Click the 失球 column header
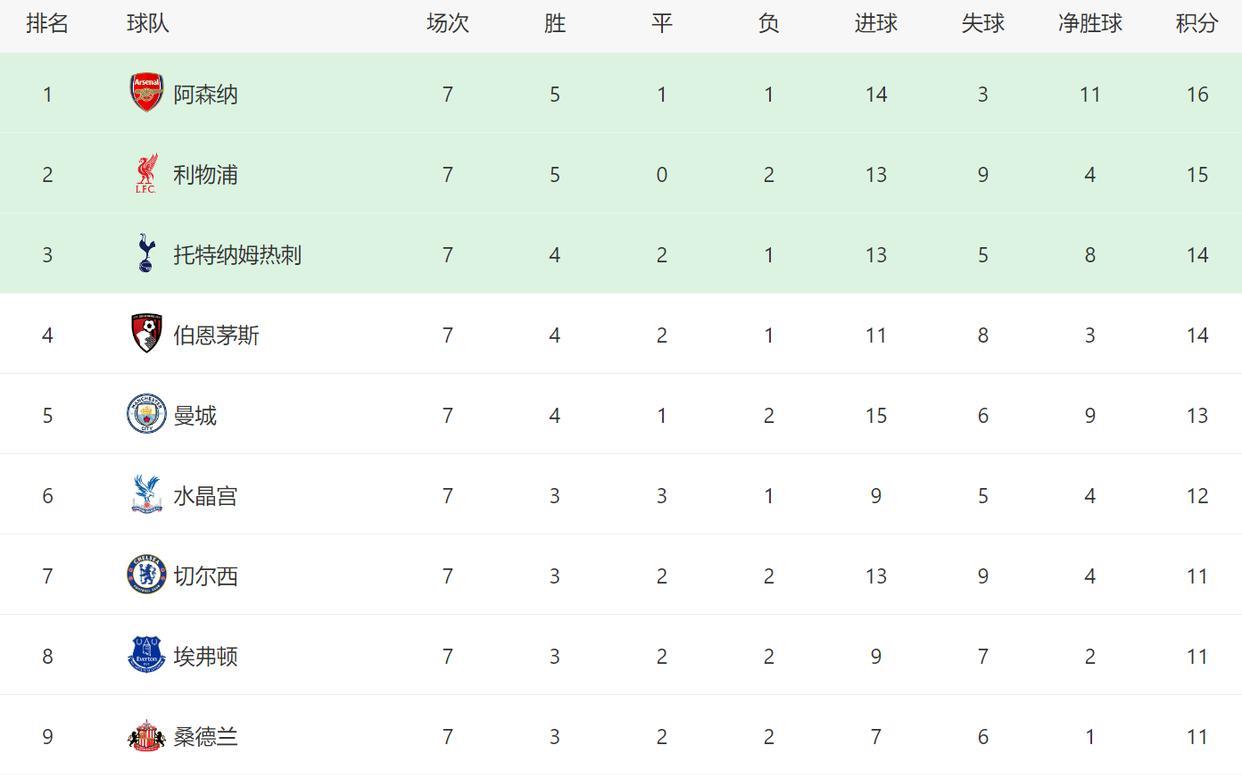The width and height of the screenshot is (1242, 775). pos(983,23)
